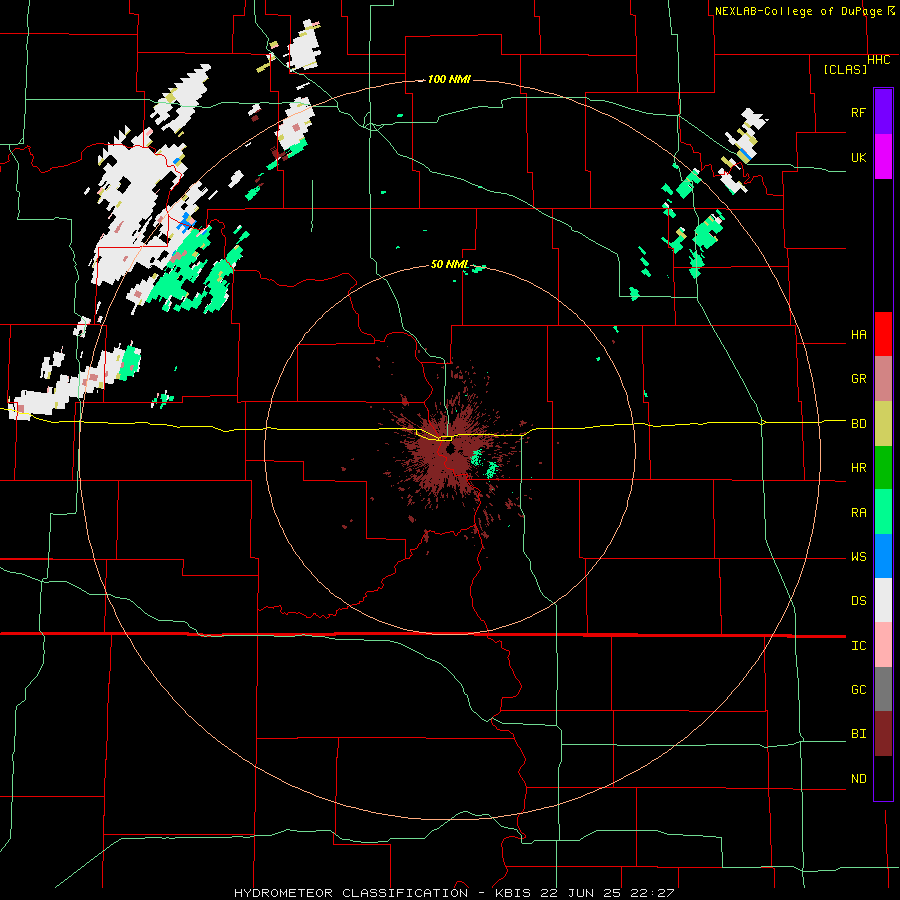Select the BI brown legend swatch

(883, 734)
